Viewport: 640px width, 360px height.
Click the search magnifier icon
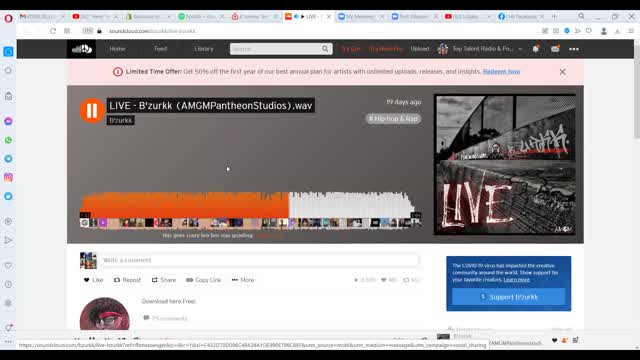(x=325, y=49)
